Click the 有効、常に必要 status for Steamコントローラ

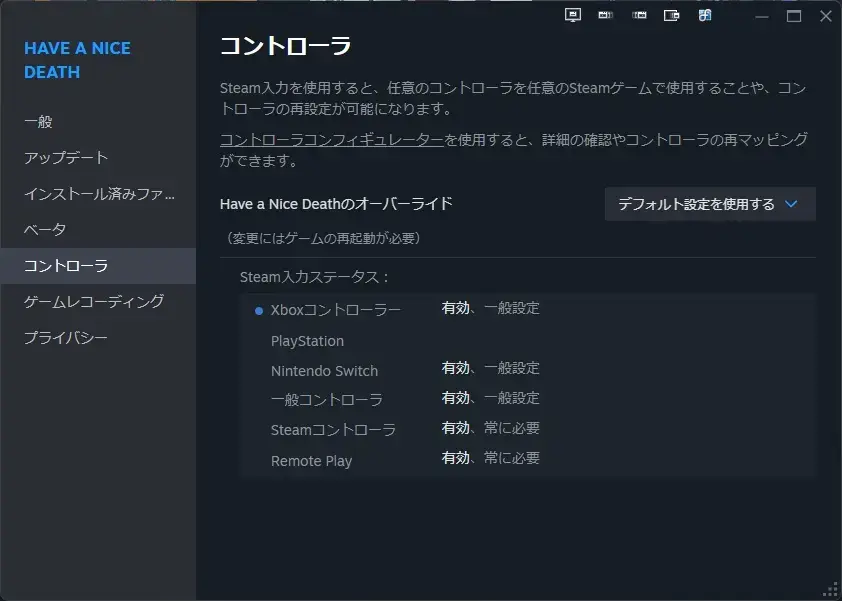click(490, 429)
